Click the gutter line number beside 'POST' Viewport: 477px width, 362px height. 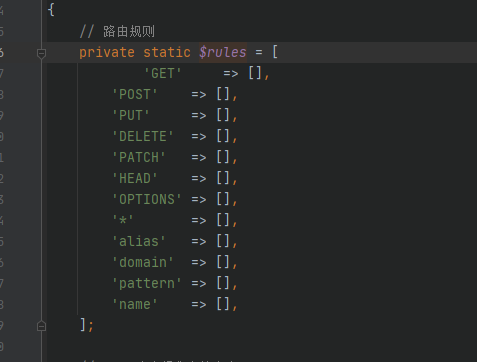coord(2,95)
